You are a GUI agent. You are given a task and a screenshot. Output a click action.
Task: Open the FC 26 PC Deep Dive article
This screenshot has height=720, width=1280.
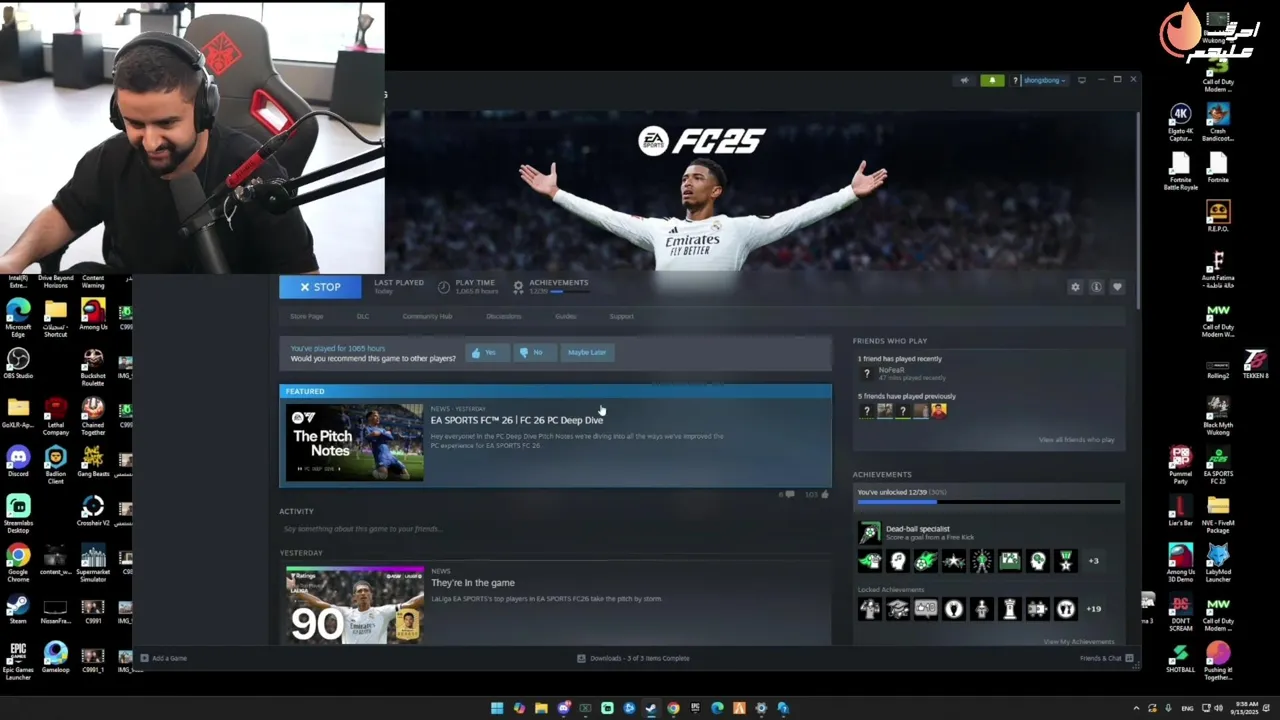point(517,420)
